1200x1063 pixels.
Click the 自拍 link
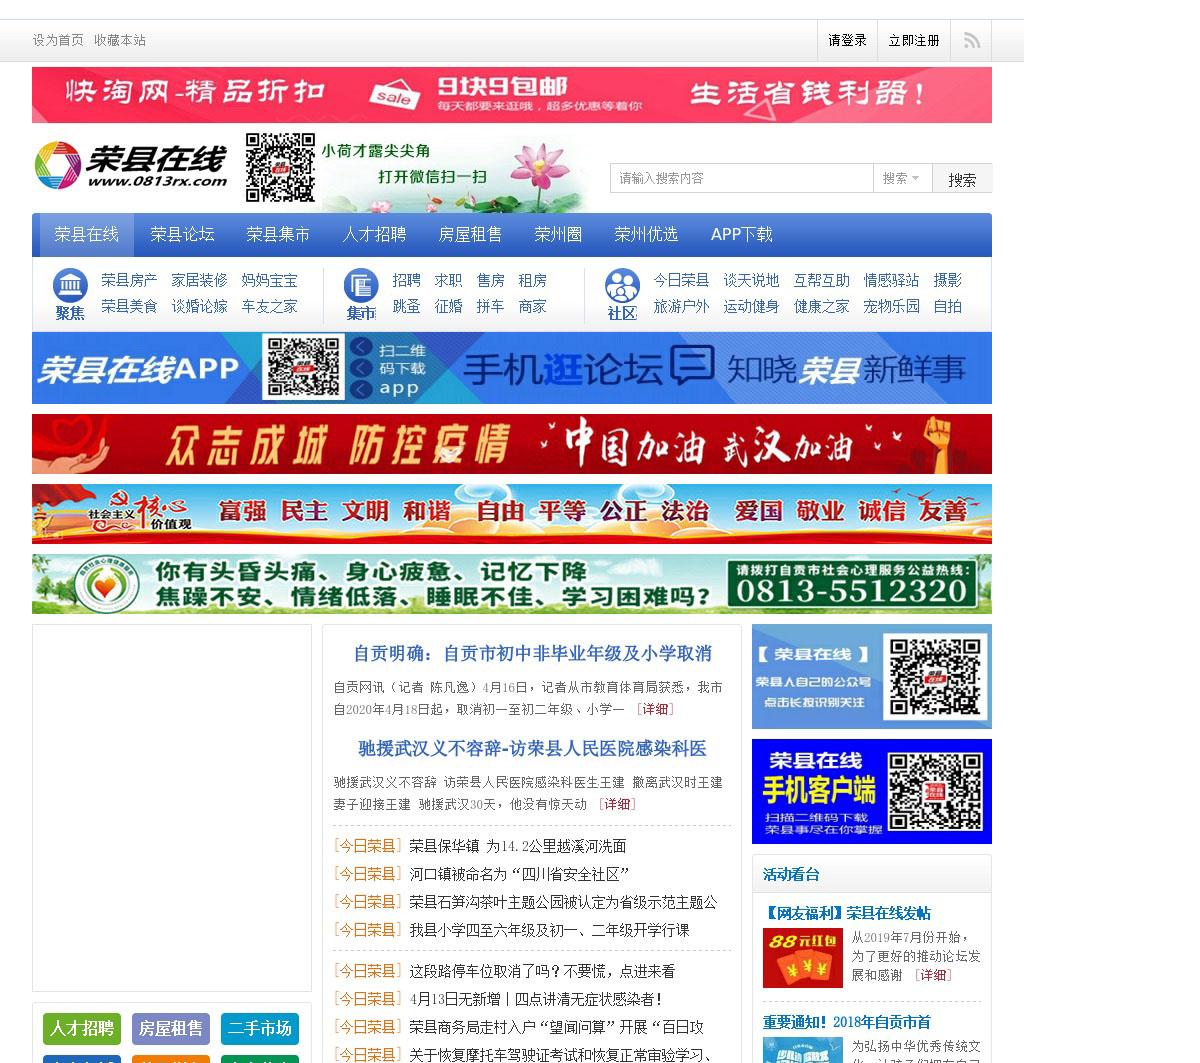tap(947, 306)
